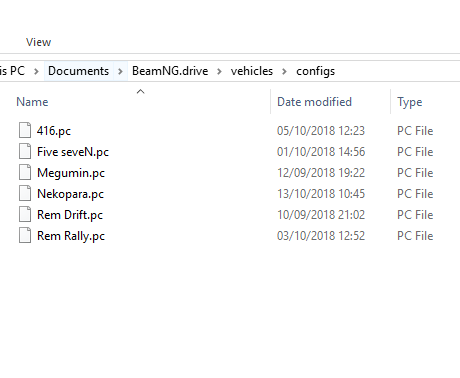Select the Five seveN.pc file icon
The height and width of the screenshot is (378, 460).
point(25,151)
